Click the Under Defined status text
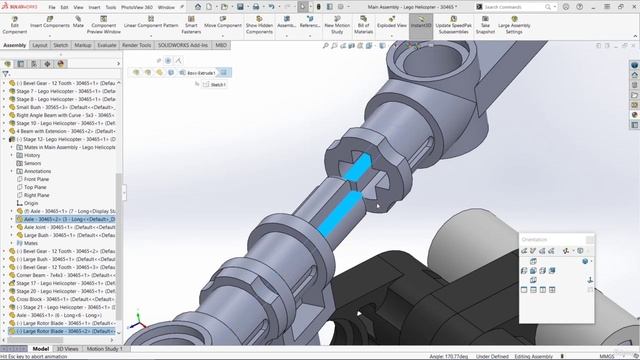 492,356
